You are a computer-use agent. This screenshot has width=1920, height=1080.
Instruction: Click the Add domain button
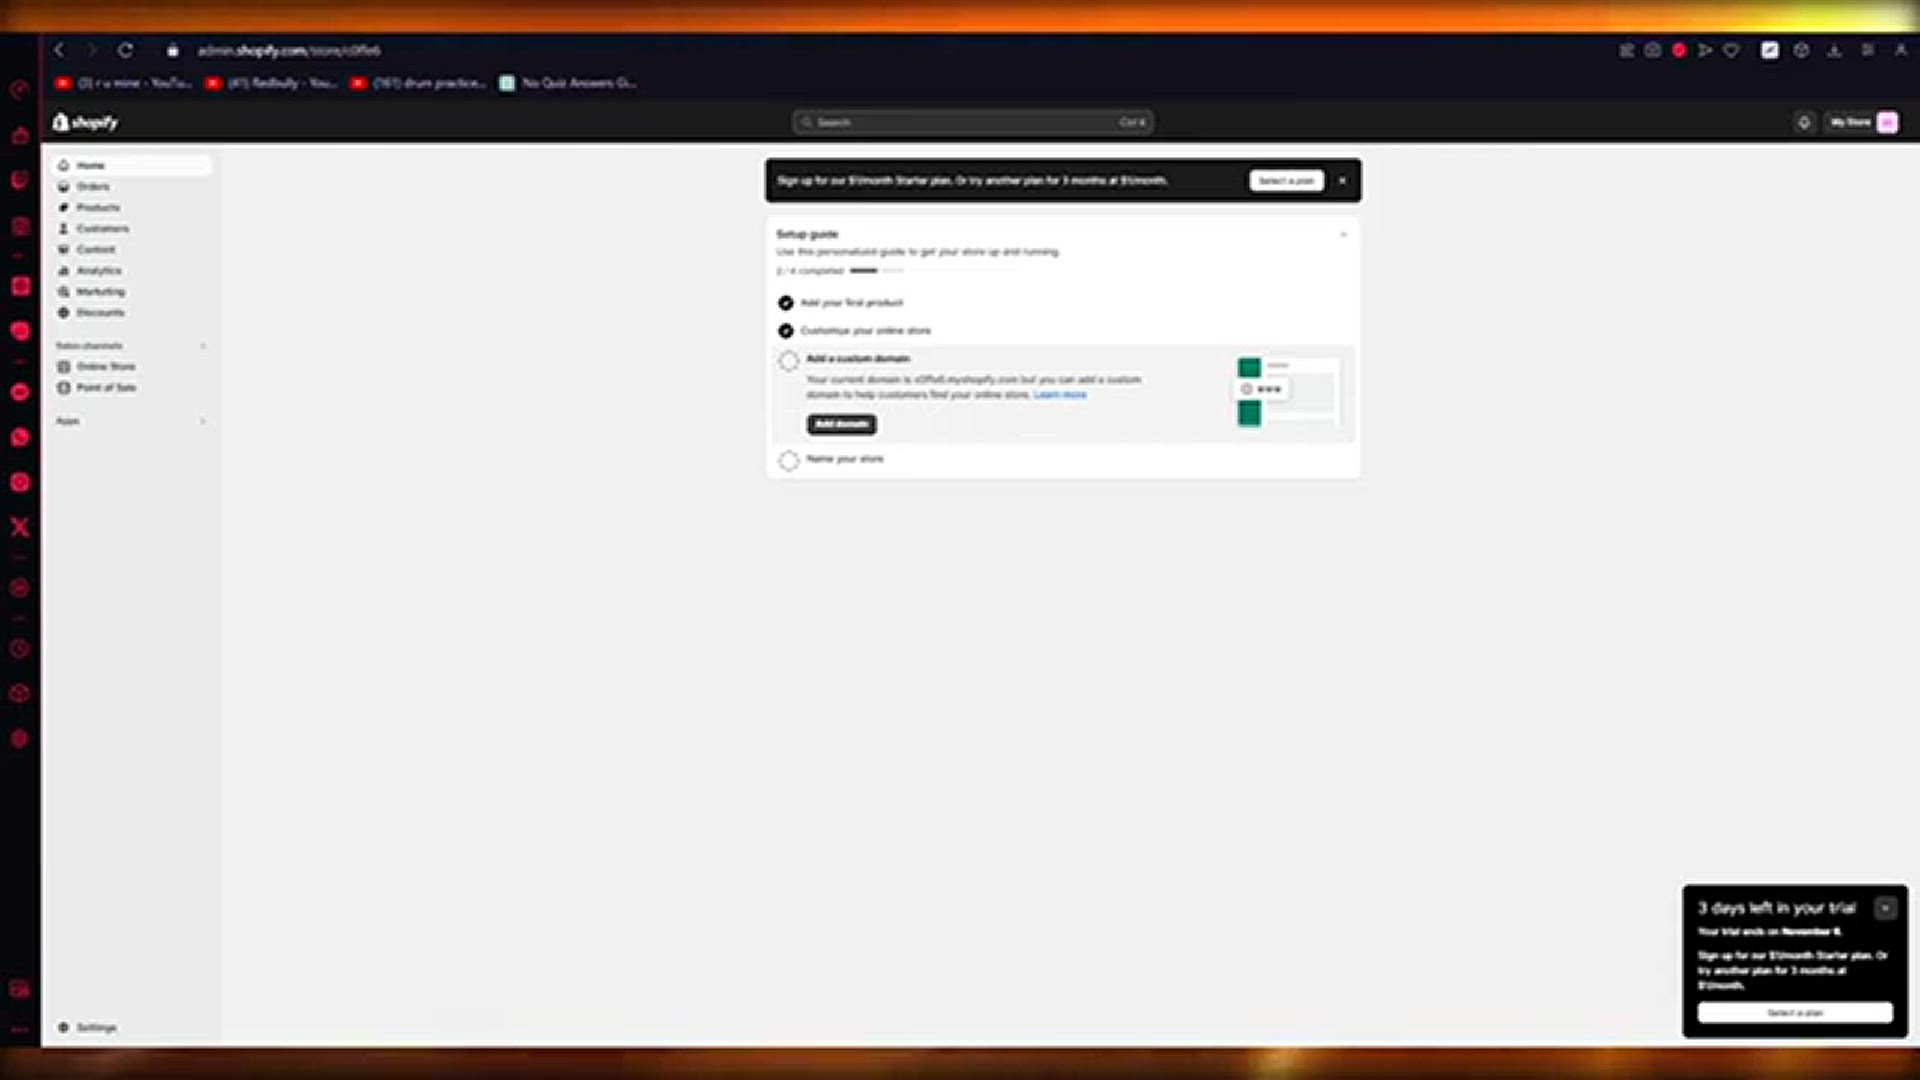click(841, 424)
